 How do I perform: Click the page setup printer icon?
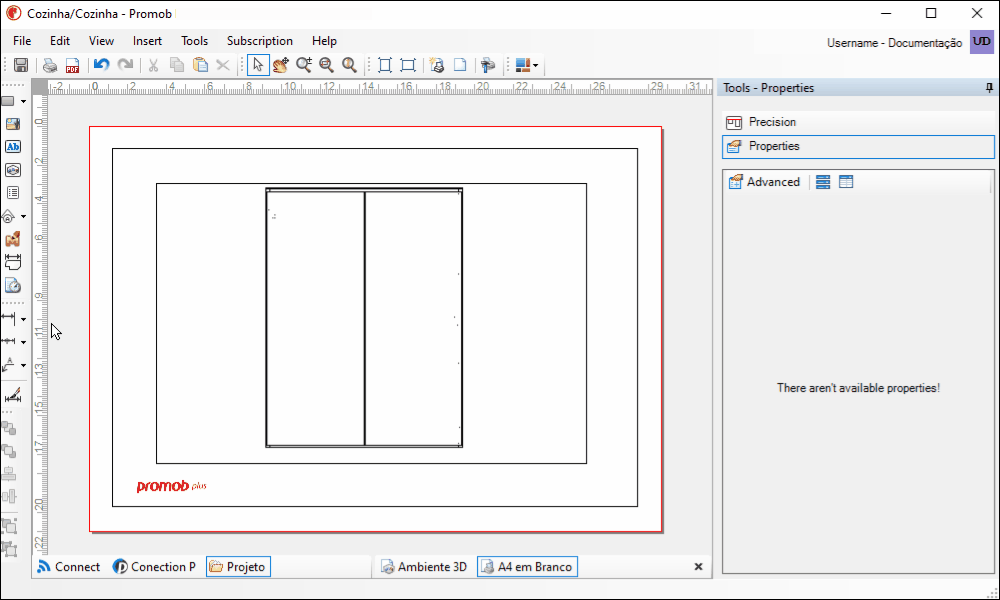(x=437, y=65)
